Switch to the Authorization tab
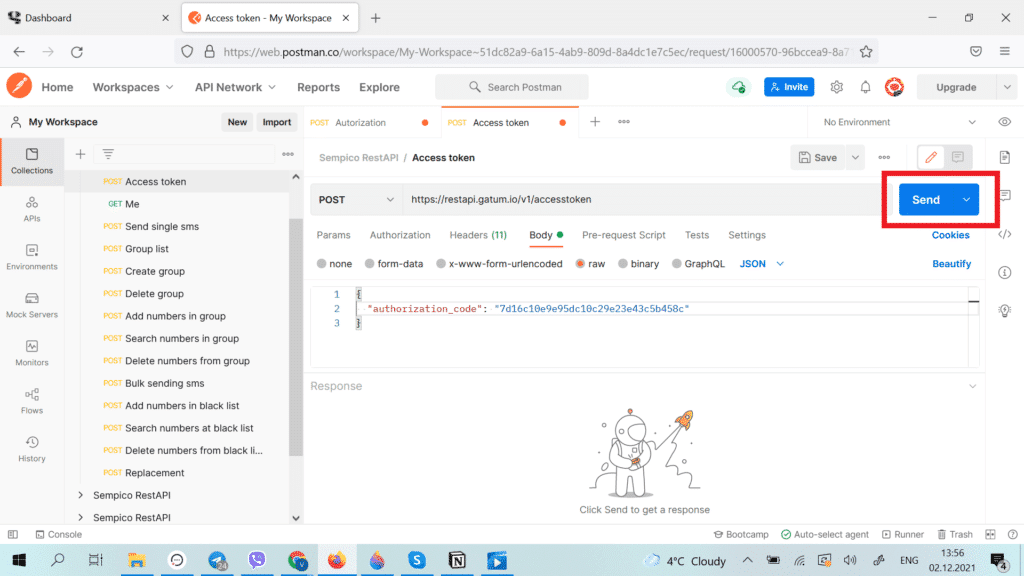 point(400,235)
